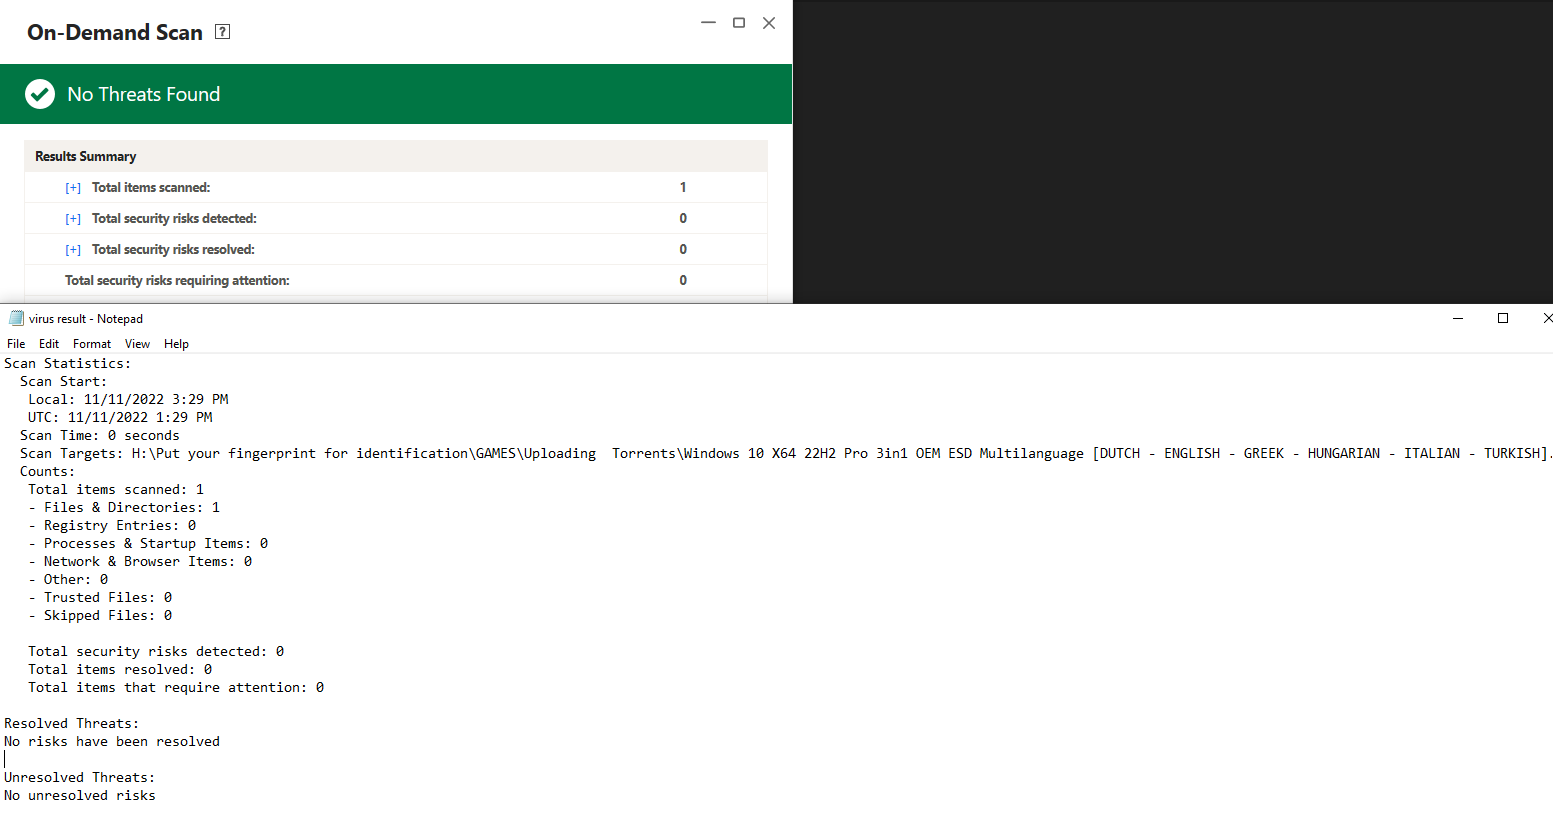Click the Total security risks requiring attention label
Viewport: 1553px width, 834px height.
click(177, 281)
